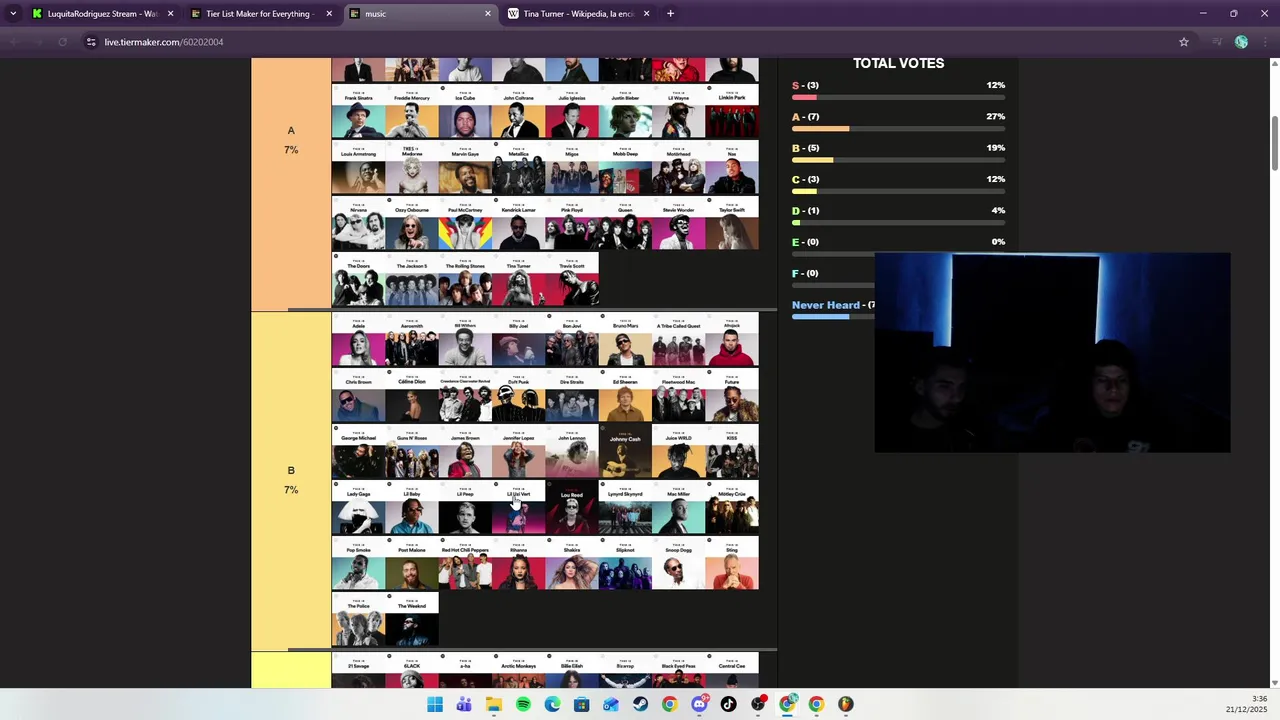Select the Ed Sheeran thumbnail
This screenshot has width=1280, height=720.
click(625, 396)
